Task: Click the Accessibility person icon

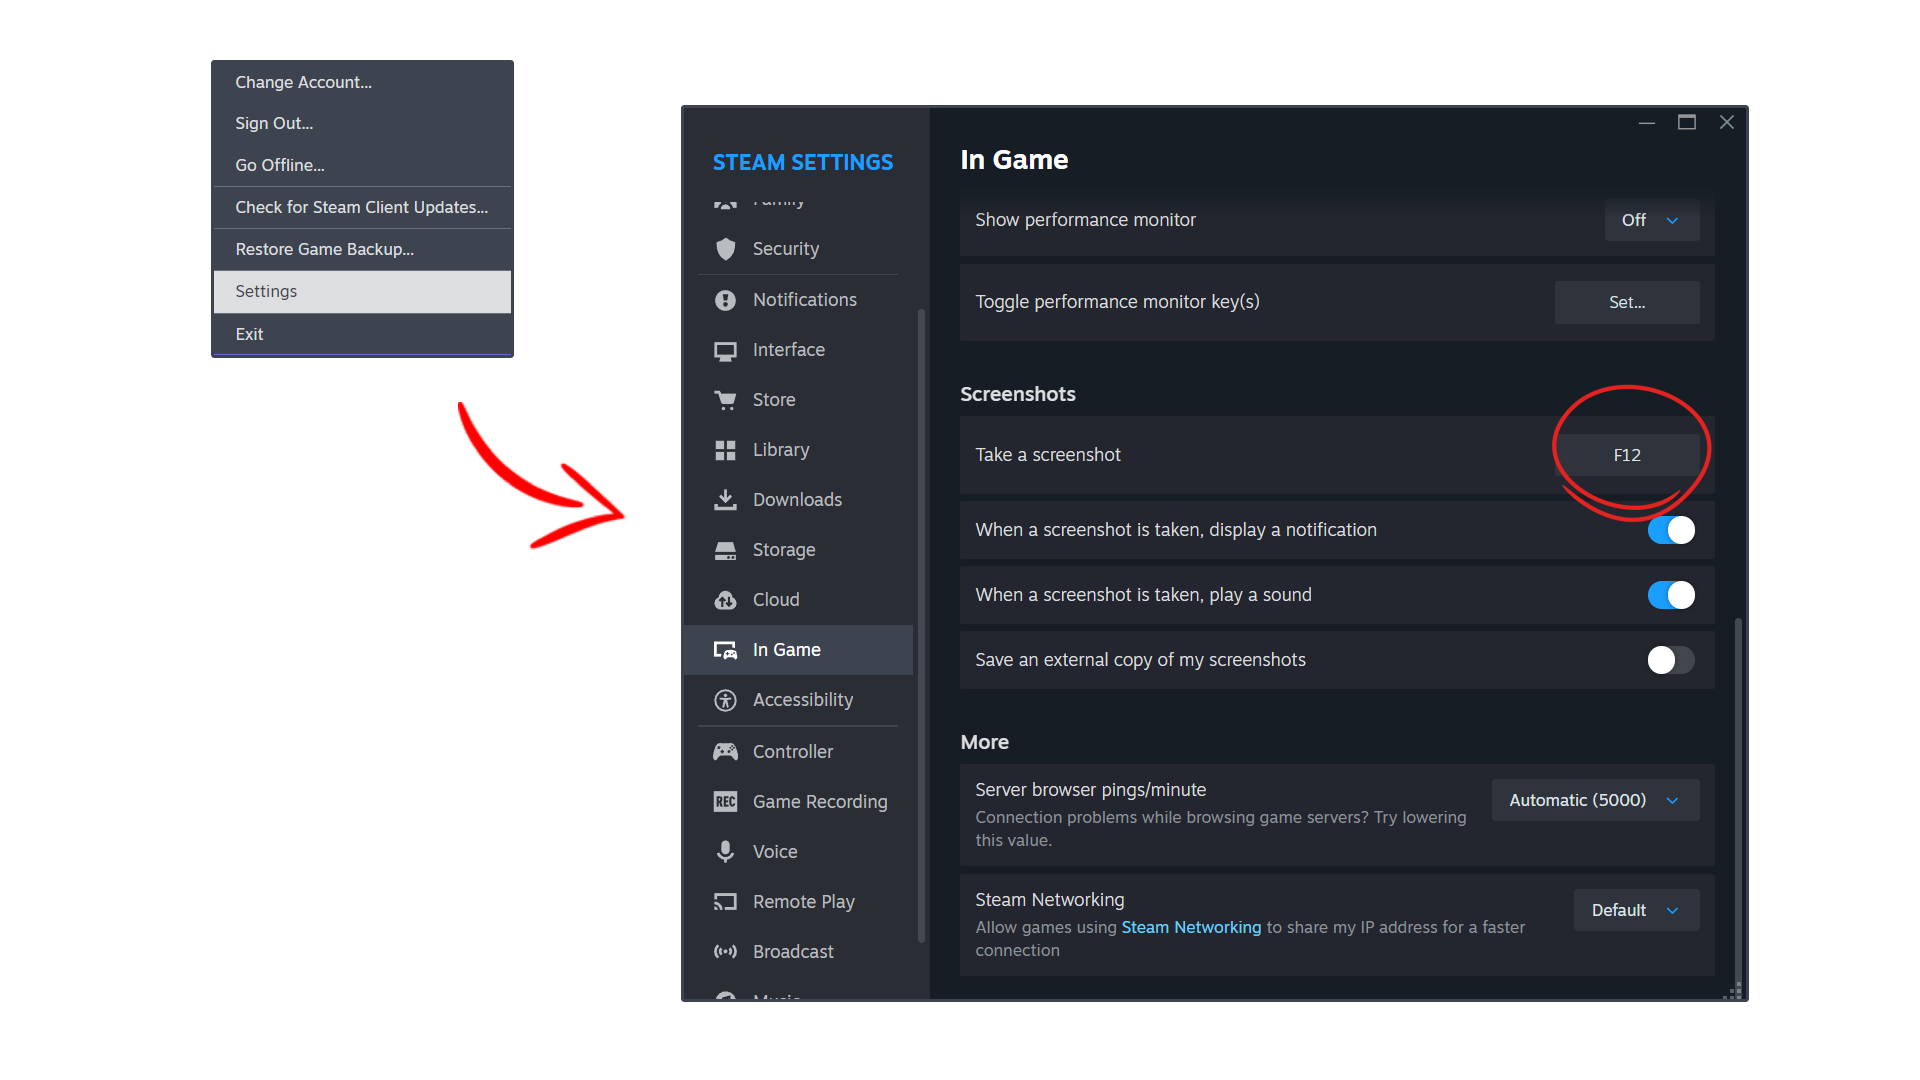Action: click(726, 700)
